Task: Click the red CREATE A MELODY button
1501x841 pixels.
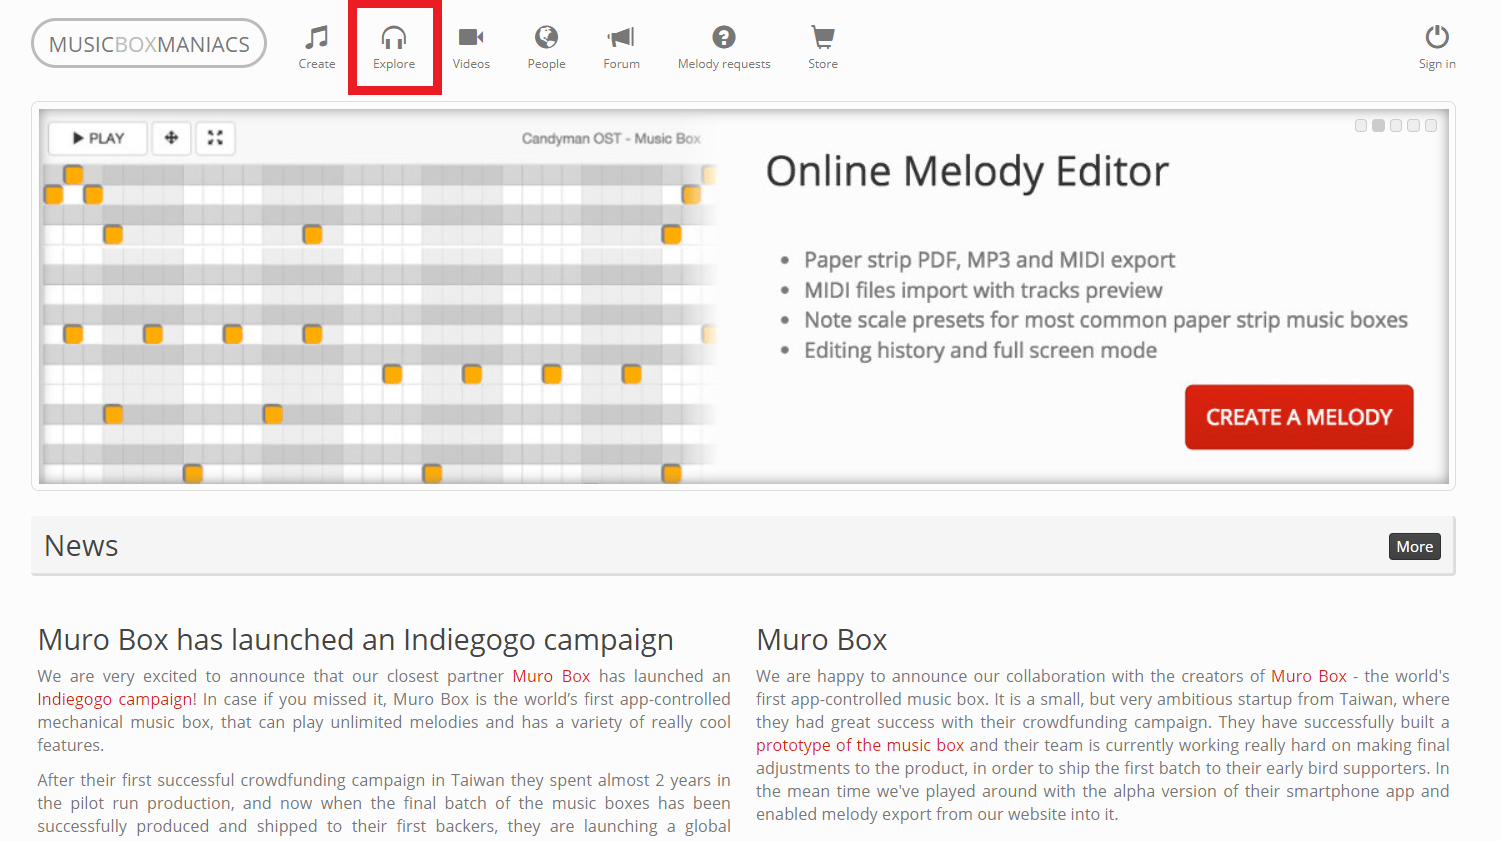Action: (1299, 417)
